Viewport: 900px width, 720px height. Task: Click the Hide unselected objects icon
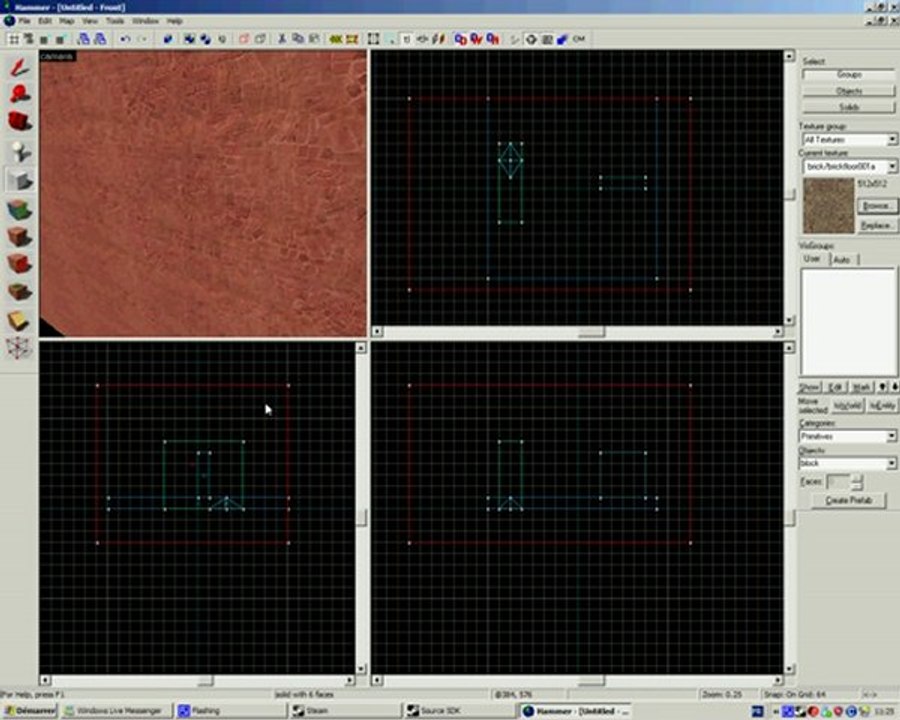point(260,39)
